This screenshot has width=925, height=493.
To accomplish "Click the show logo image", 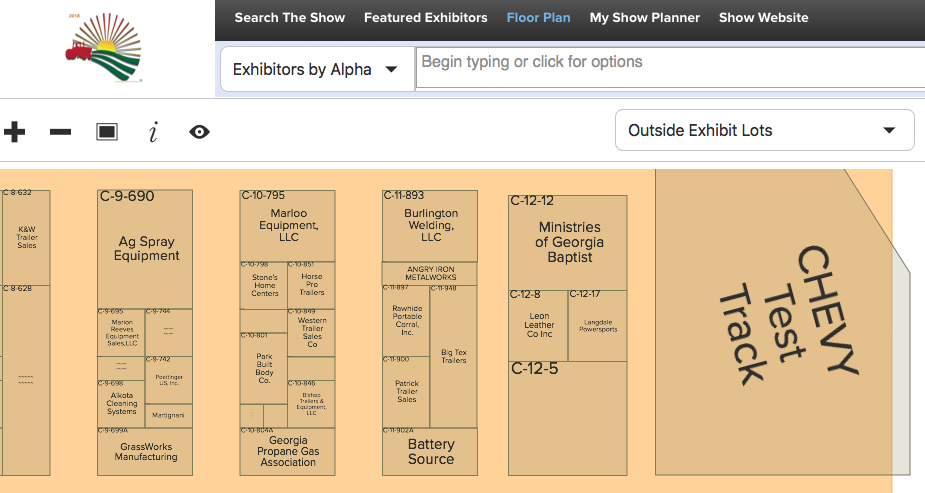I will pos(104,48).
